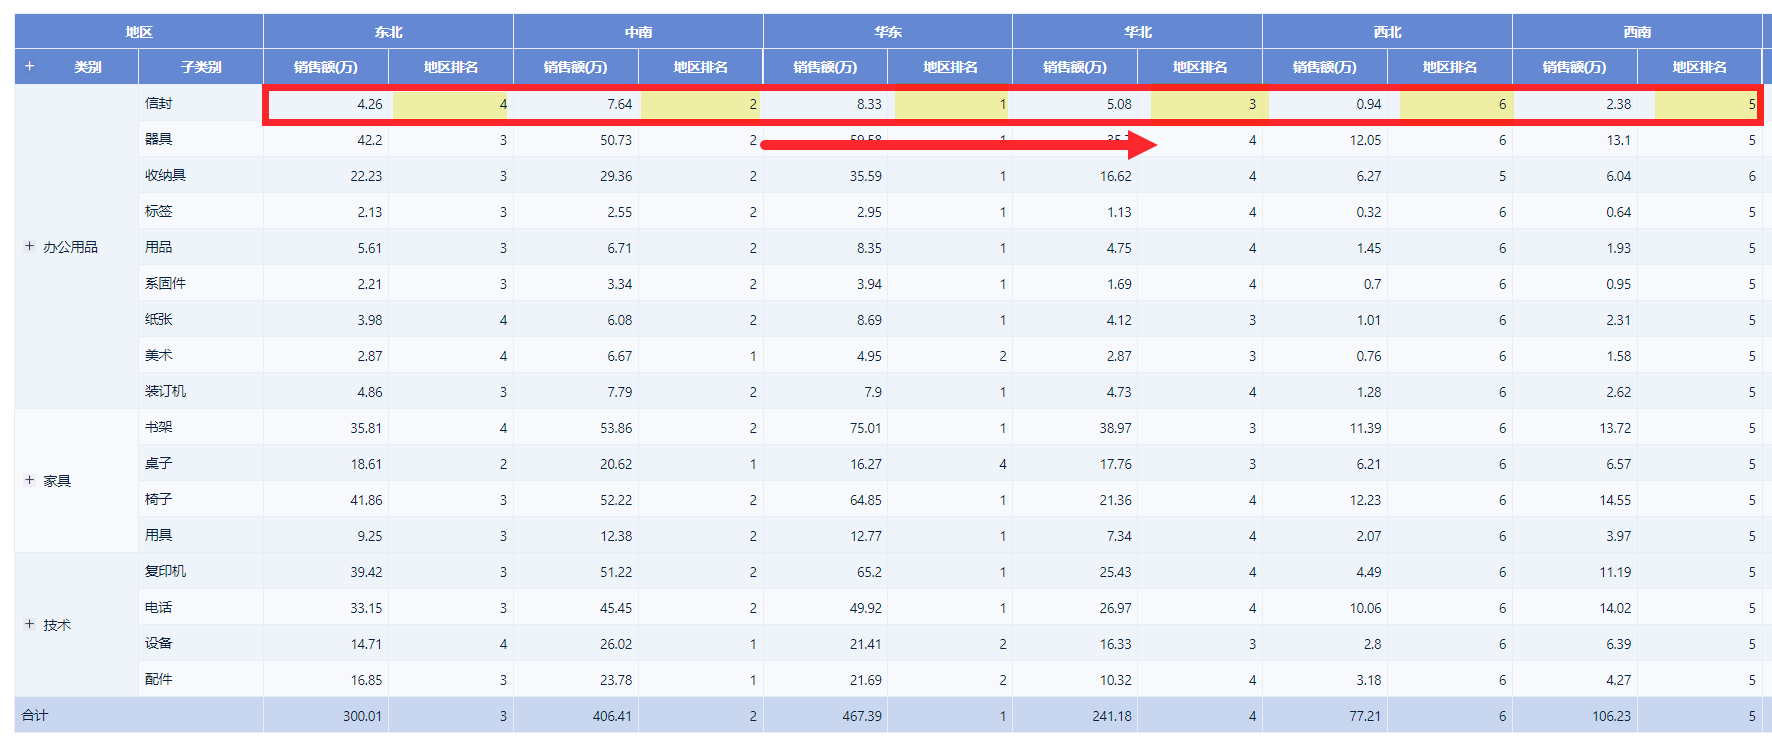
Task: Click the 西北 region column header
Action: coord(1387,32)
